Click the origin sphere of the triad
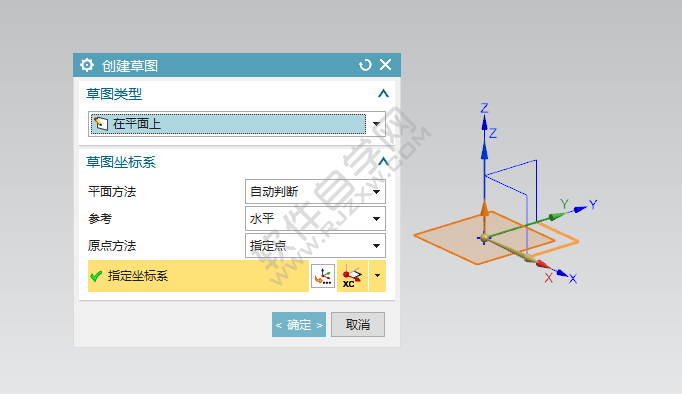 point(484,238)
